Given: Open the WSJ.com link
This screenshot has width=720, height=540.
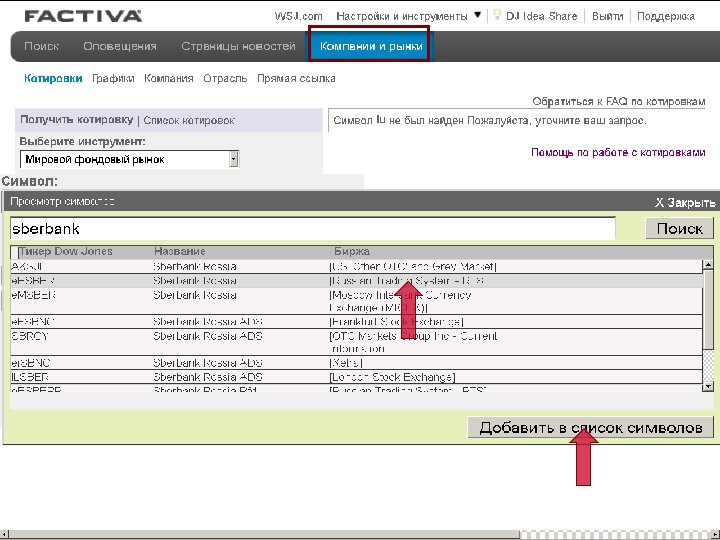Looking at the screenshot, I should pyautogui.click(x=298, y=17).
